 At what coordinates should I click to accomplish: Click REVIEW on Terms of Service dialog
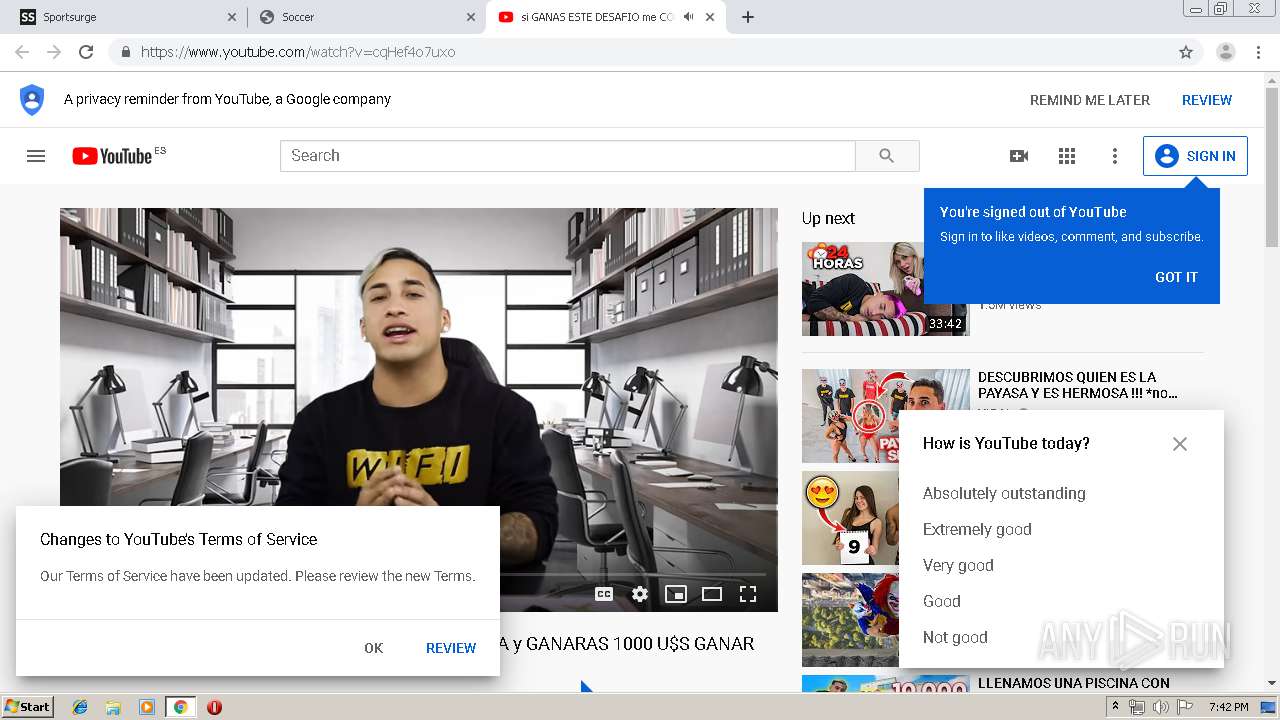pyautogui.click(x=451, y=648)
